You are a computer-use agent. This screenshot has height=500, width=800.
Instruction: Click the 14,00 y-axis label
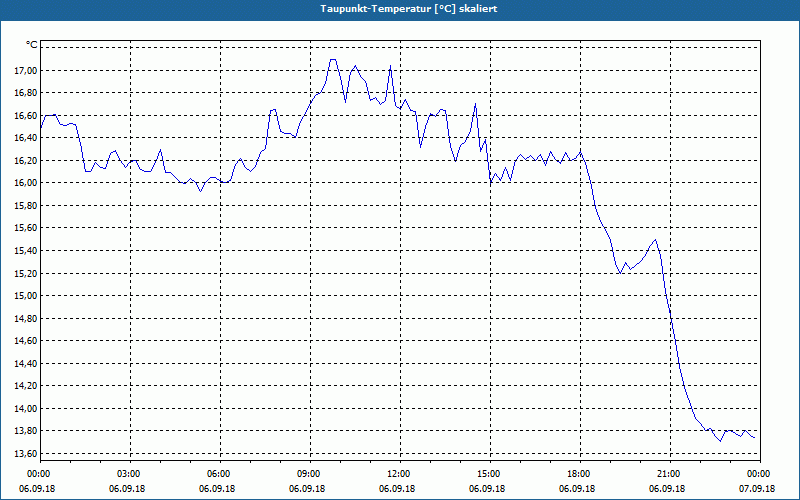[25, 409]
